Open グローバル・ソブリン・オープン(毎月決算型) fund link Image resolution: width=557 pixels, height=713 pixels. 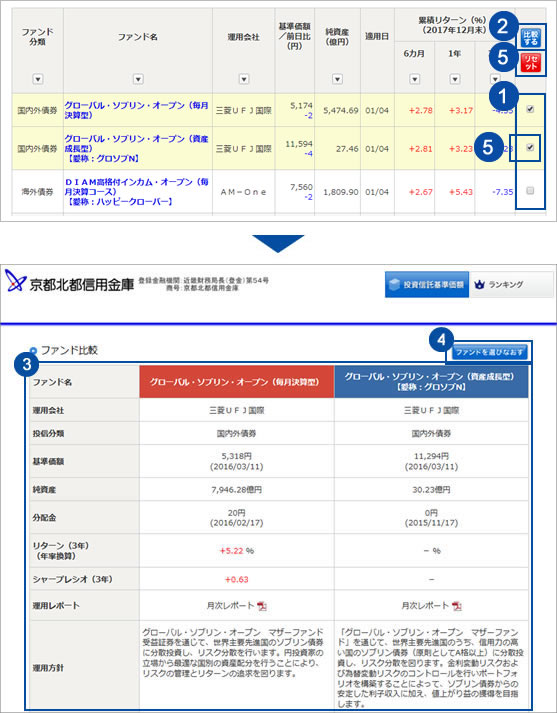(x=136, y=110)
